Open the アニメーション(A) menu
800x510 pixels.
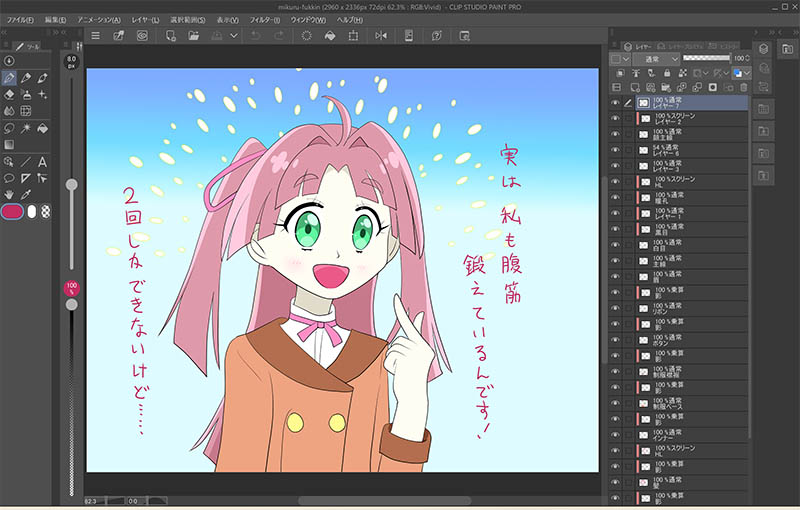pos(99,20)
